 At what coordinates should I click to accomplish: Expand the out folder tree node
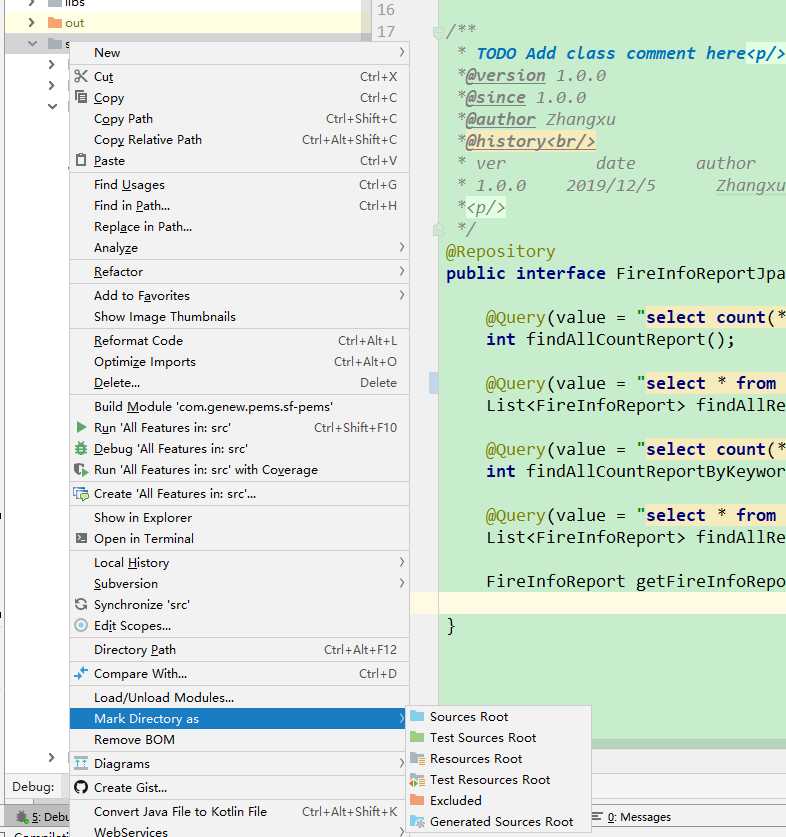(31, 22)
